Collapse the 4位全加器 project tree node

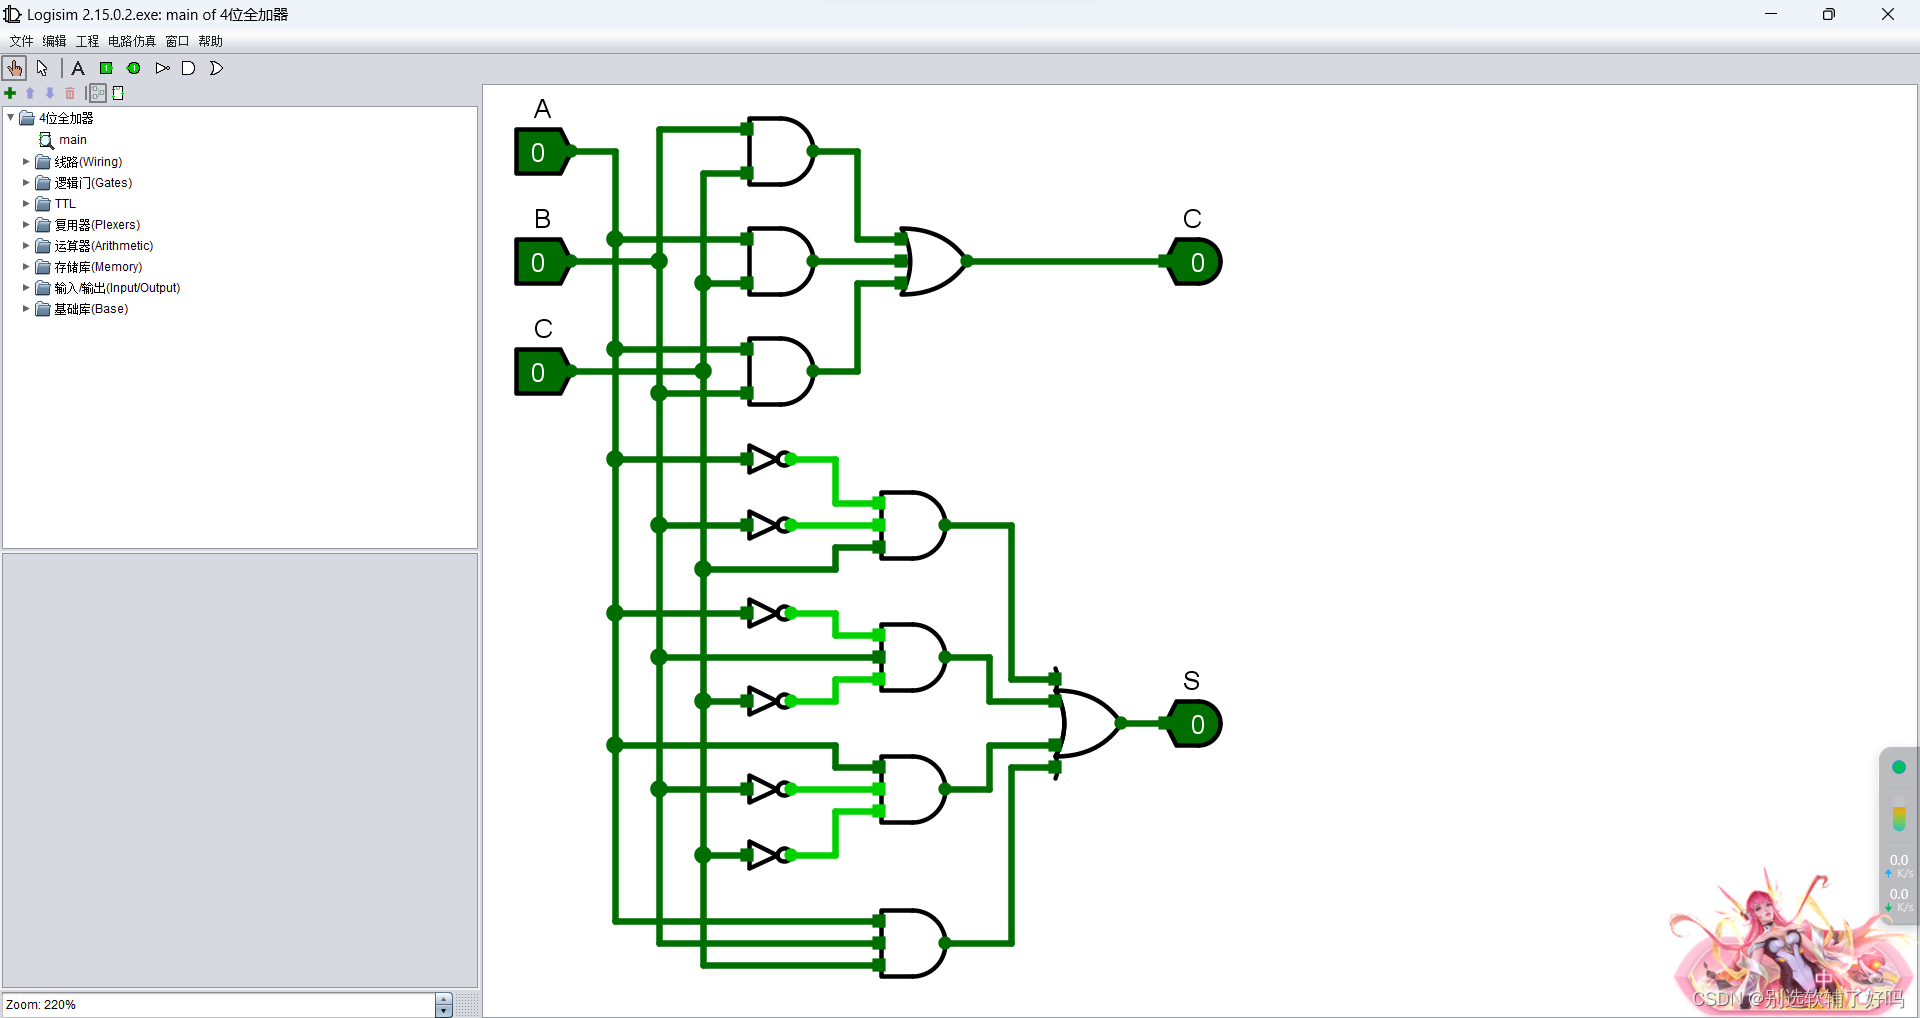pos(11,118)
